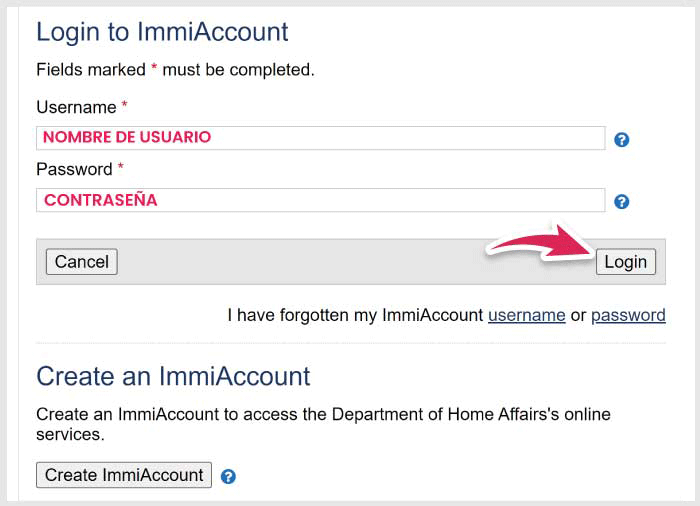The width and height of the screenshot is (700, 506).
Task: Click the Password field label
Action: 74,169
